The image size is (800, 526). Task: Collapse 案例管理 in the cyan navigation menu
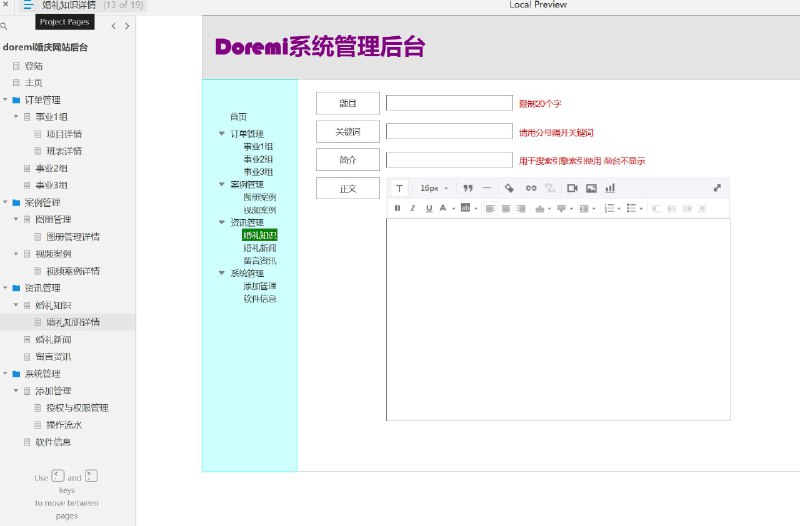pyautogui.click(x=221, y=184)
